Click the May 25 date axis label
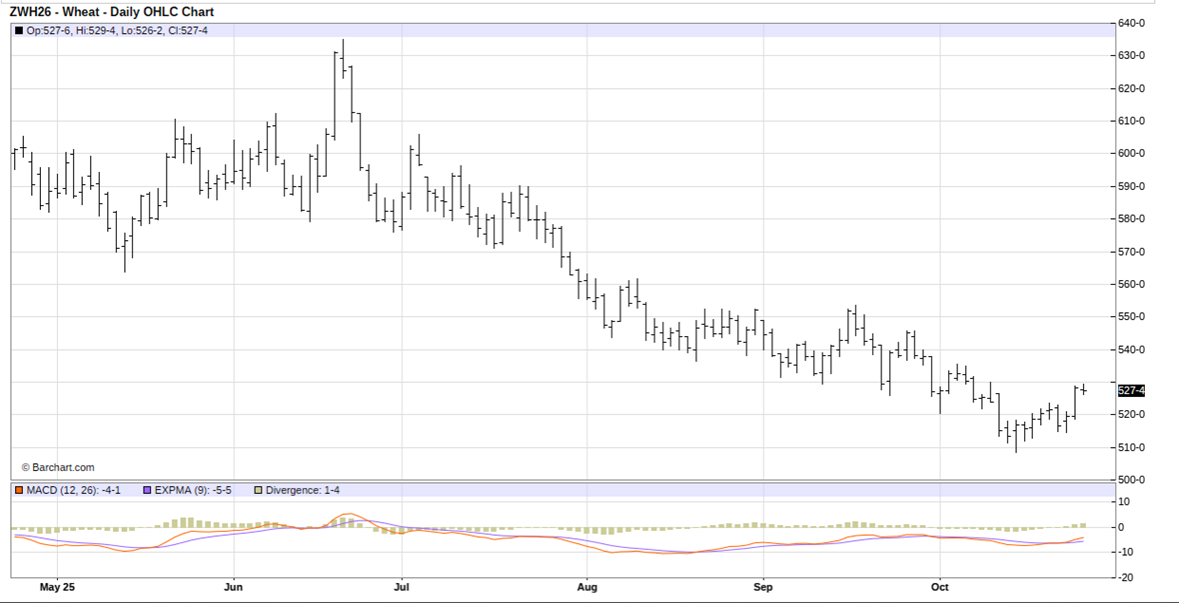This screenshot has height=603, width=1179. point(58,586)
